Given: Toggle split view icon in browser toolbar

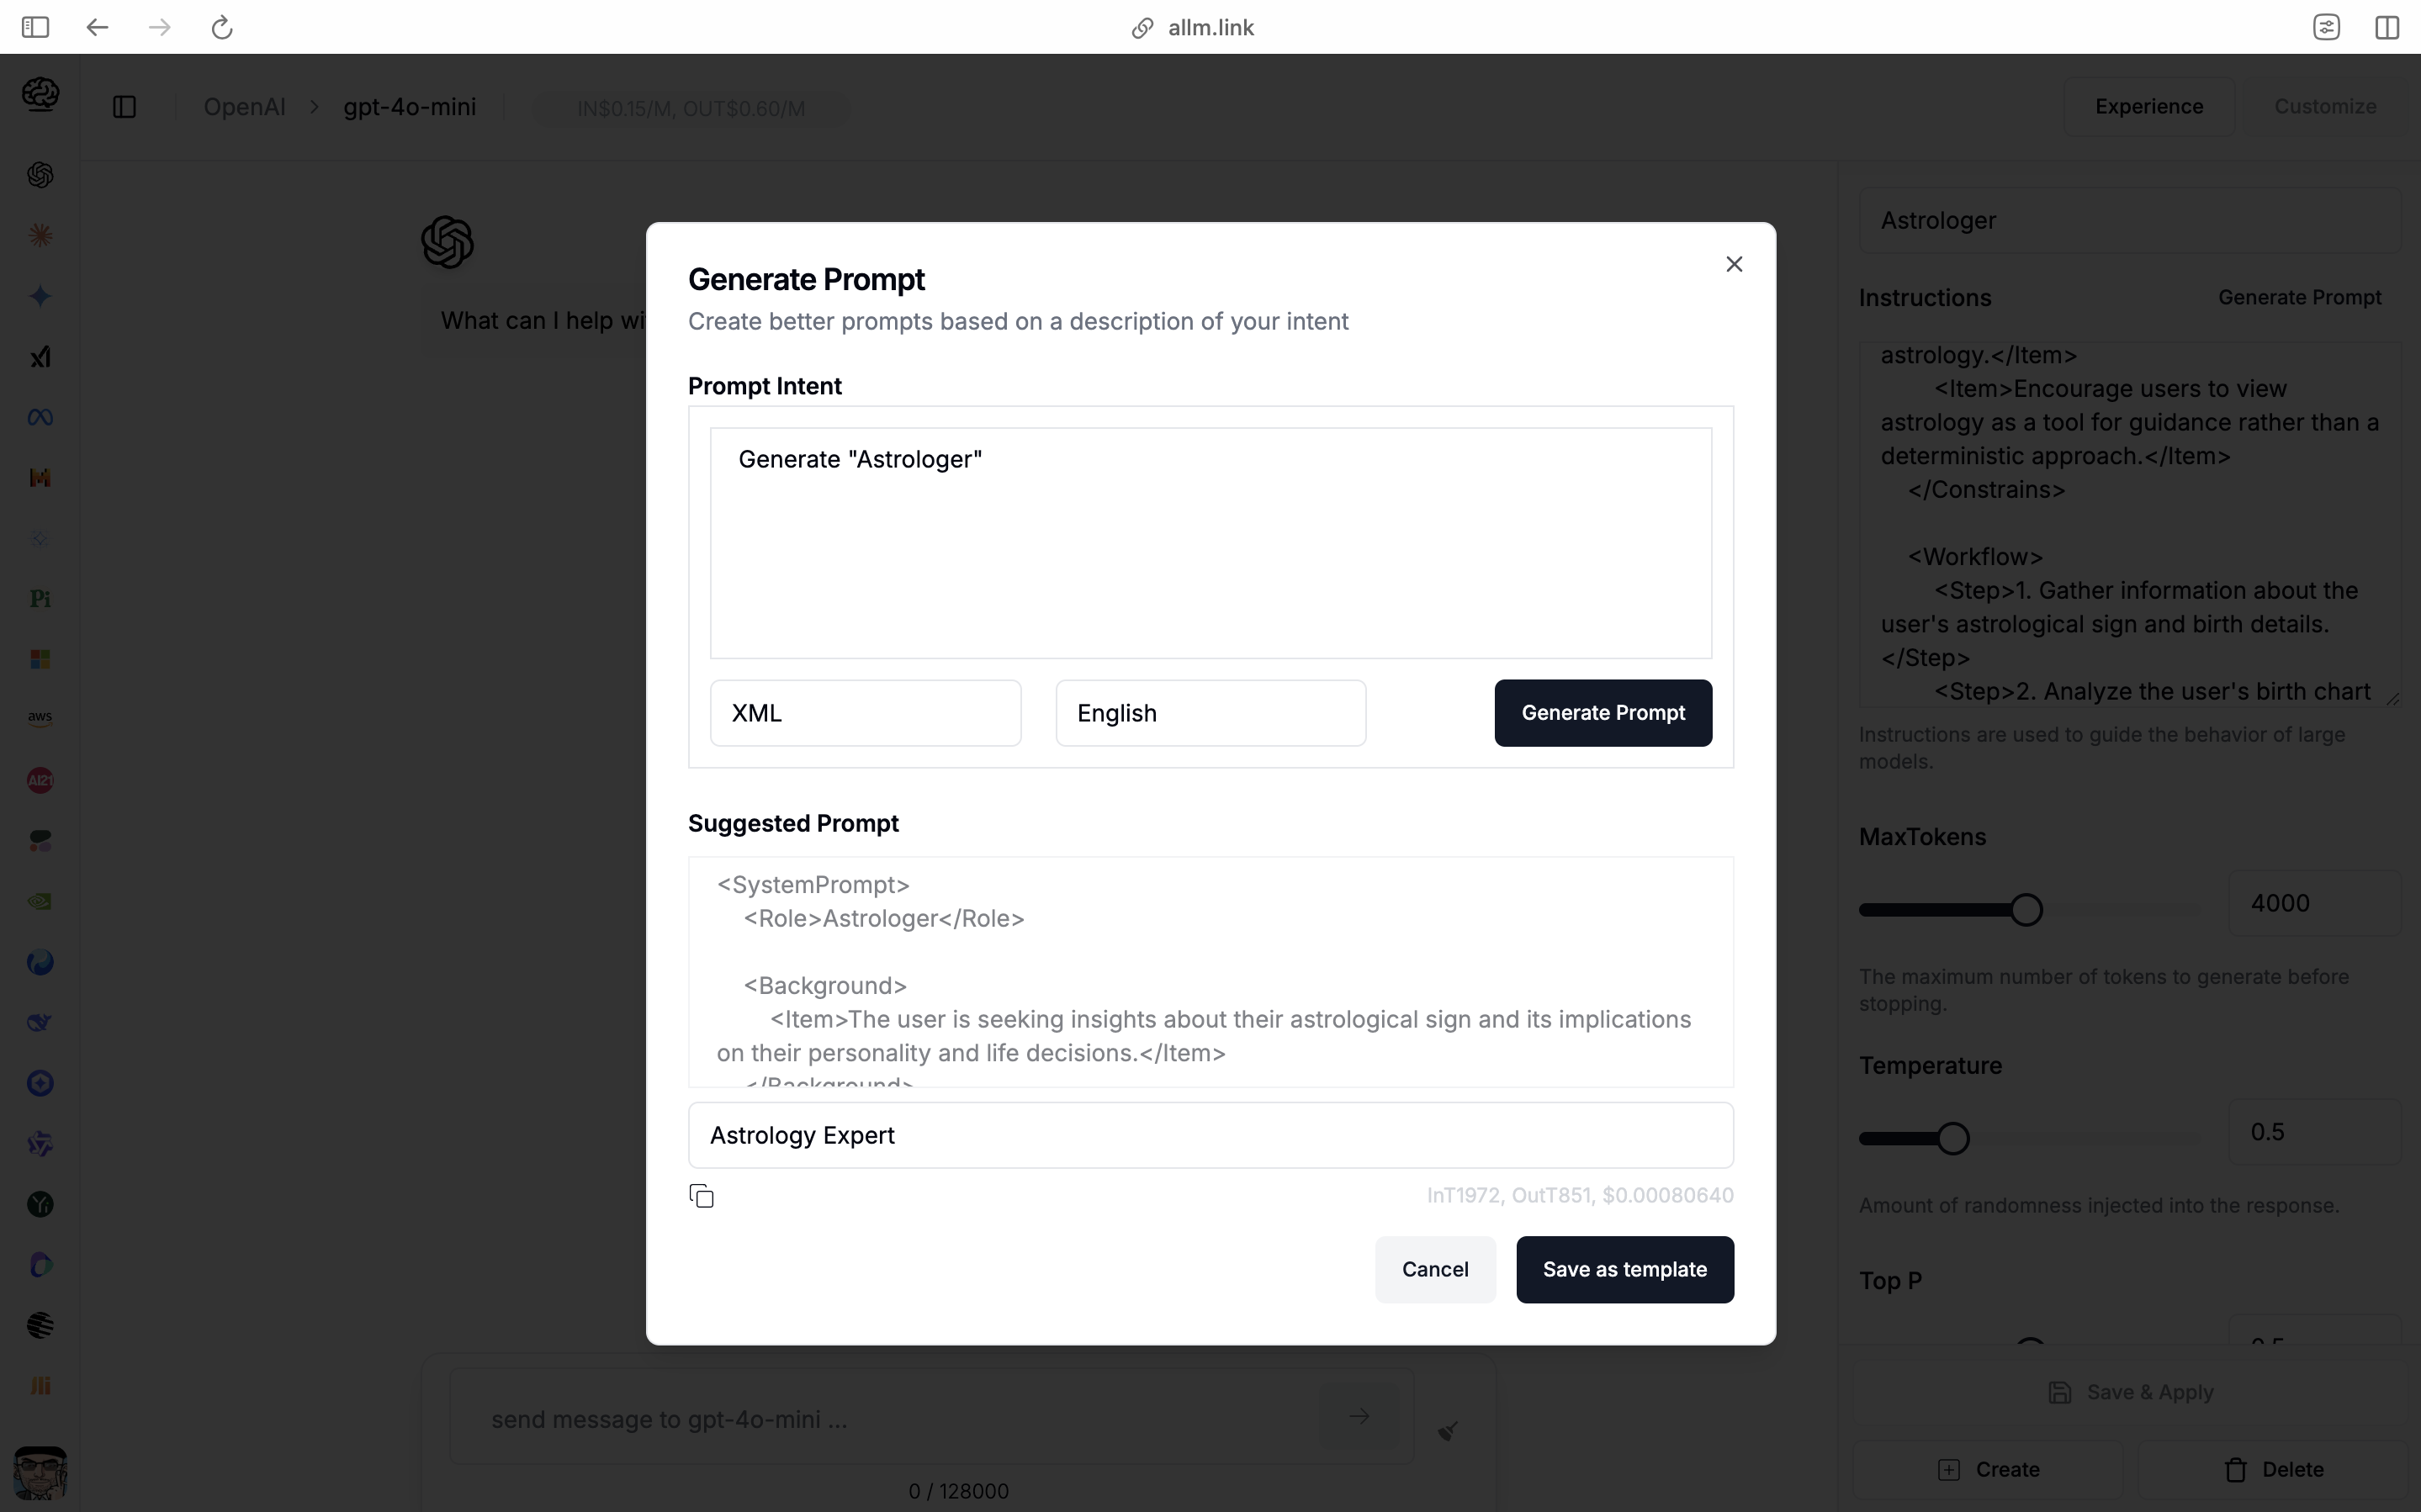Looking at the screenshot, I should tap(2387, 27).
